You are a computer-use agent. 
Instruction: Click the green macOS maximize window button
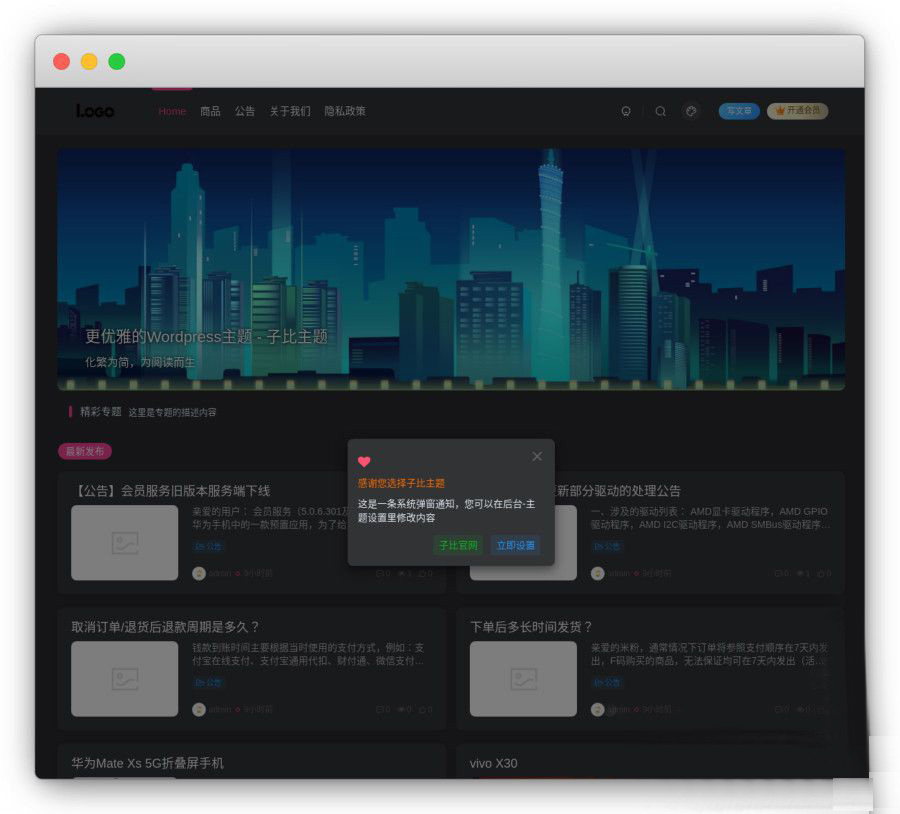click(117, 61)
